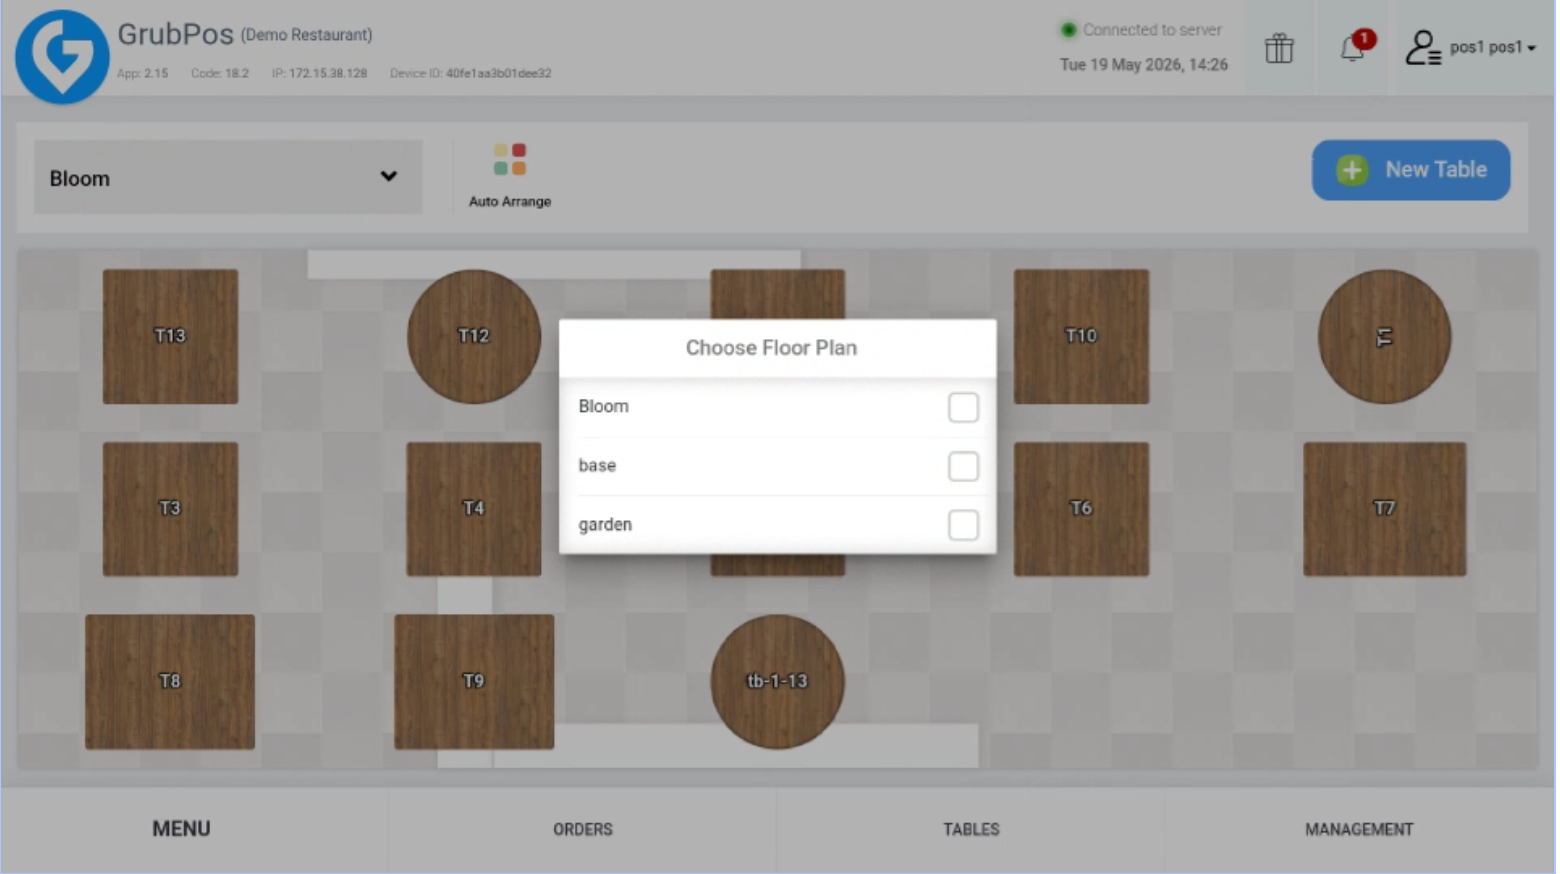Click the garden row label in dialog
The height and width of the screenshot is (874, 1560).
[x=606, y=525]
